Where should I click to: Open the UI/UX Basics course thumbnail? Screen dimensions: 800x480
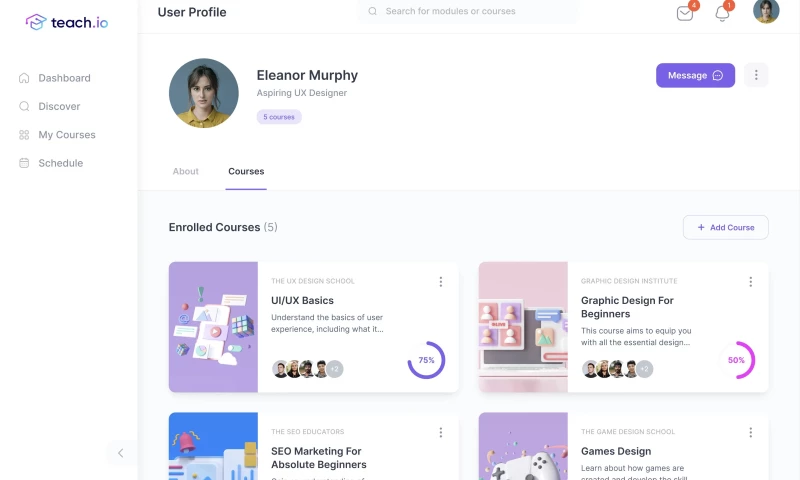coord(213,327)
